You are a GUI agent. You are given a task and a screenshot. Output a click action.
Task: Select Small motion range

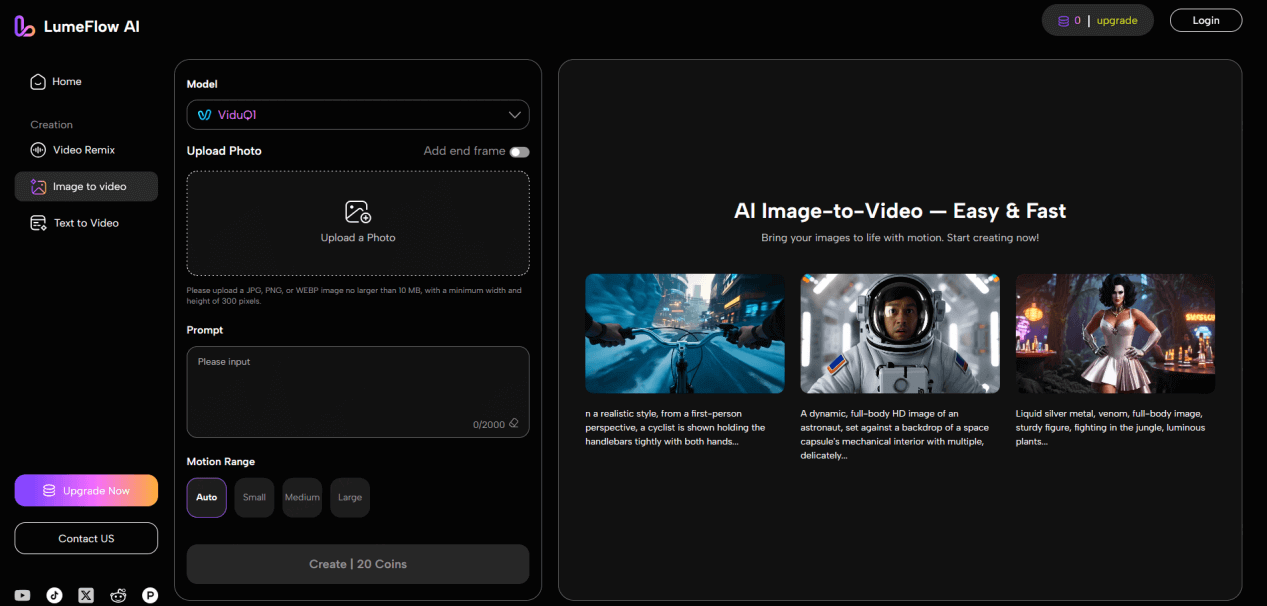pyautogui.click(x=254, y=497)
